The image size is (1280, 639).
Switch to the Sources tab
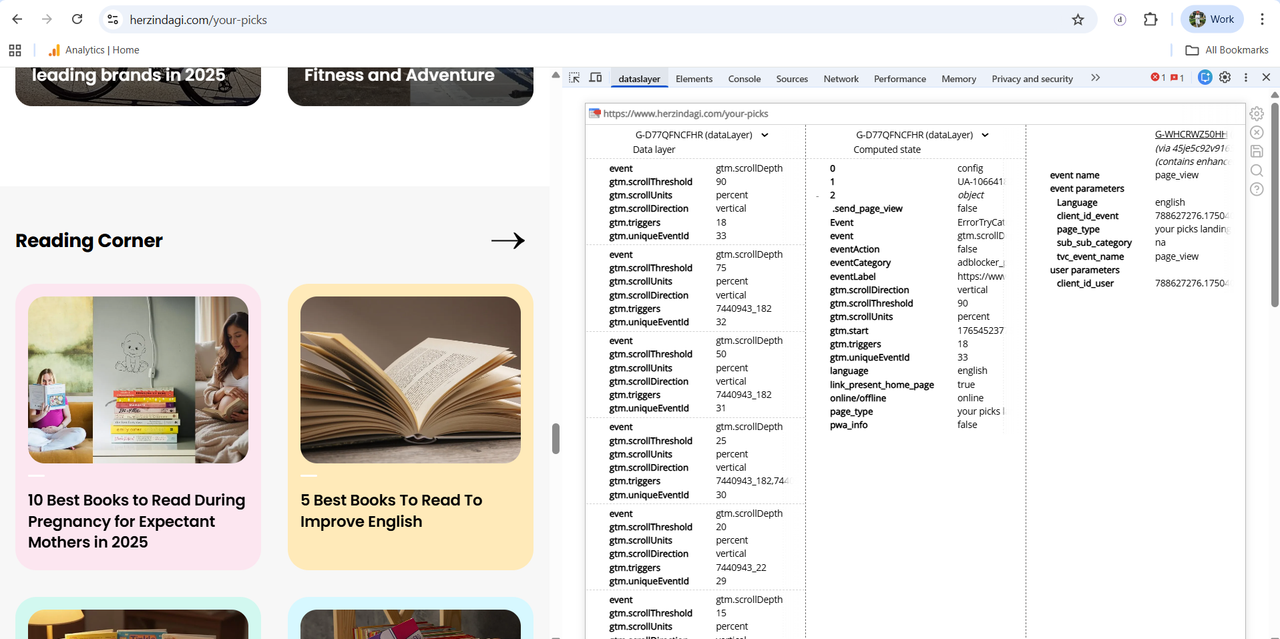click(x=792, y=79)
